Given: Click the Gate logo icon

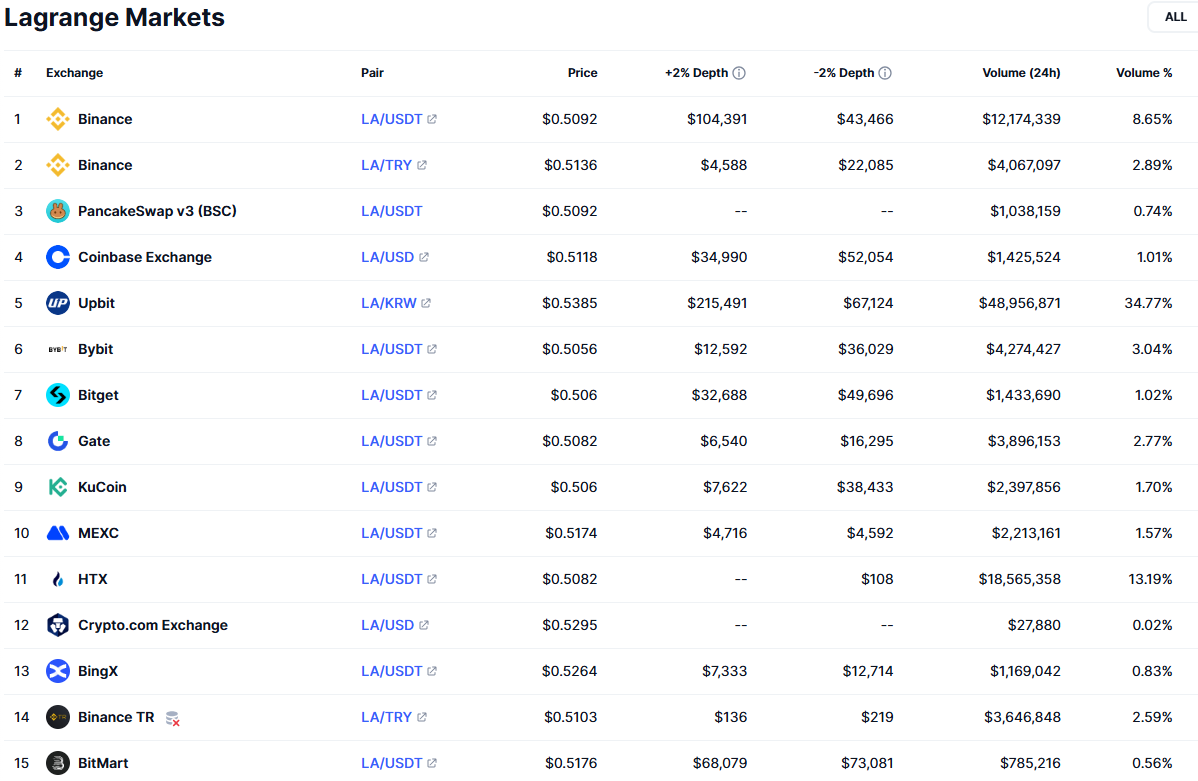Looking at the screenshot, I should (x=57, y=441).
